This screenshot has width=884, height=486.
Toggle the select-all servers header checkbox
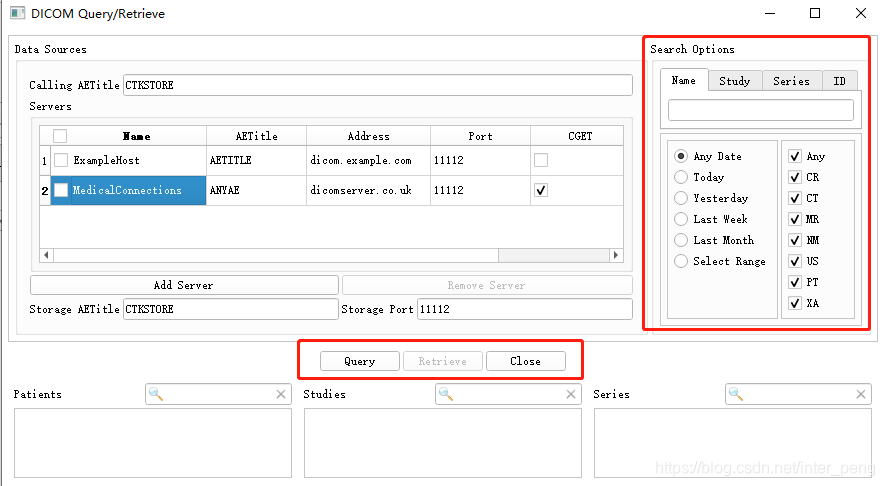point(60,136)
